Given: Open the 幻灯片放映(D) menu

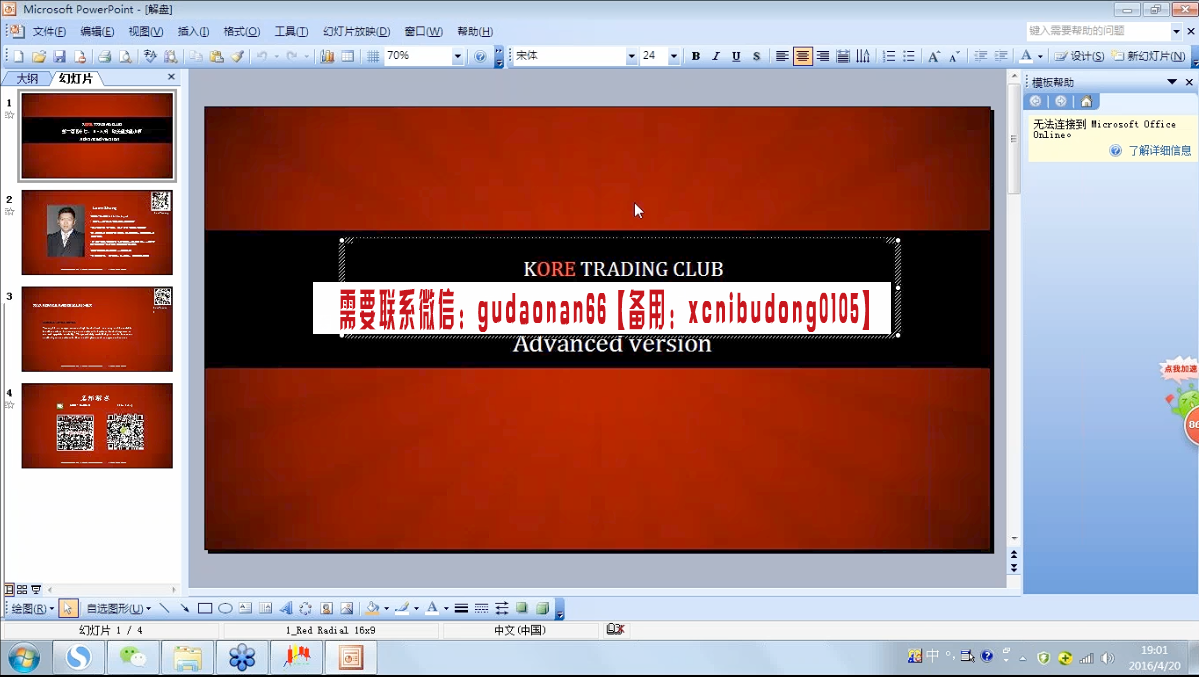Looking at the screenshot, I should pos(356,31).
